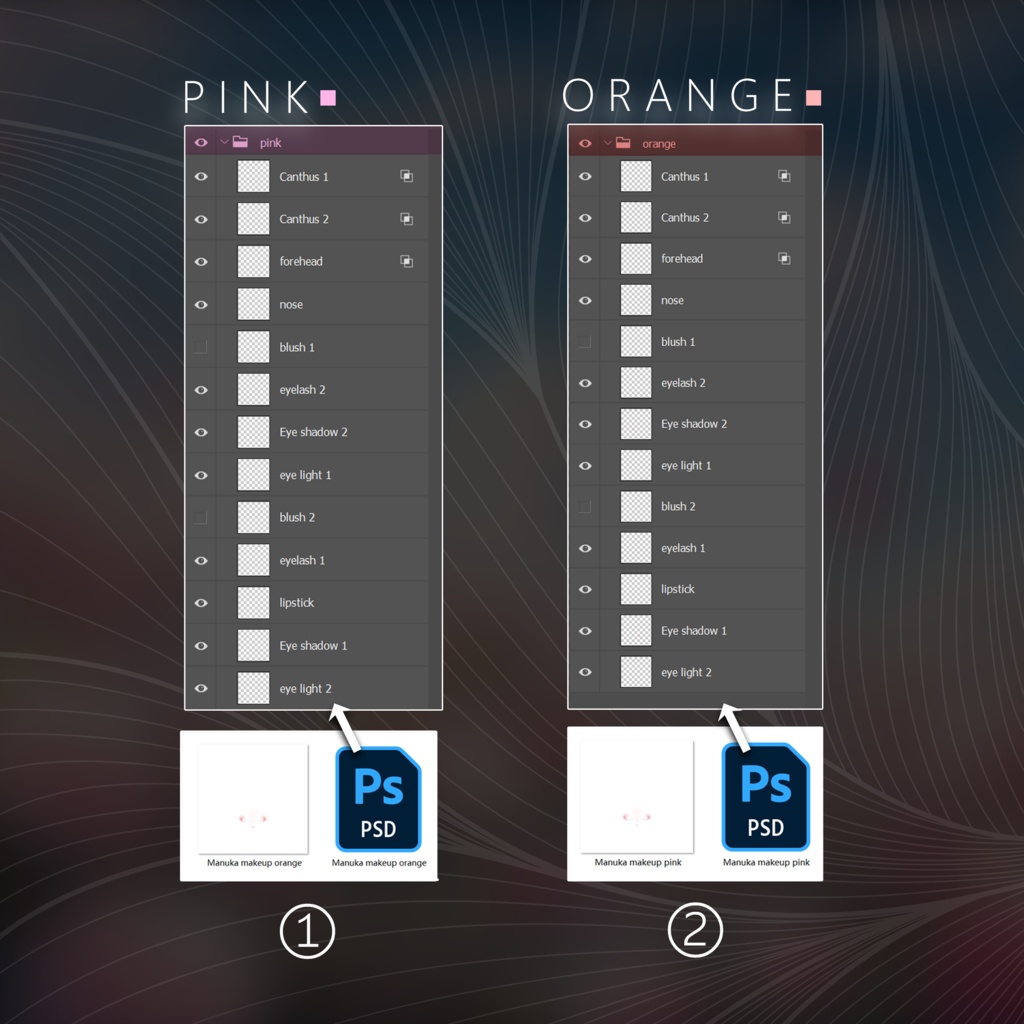Select 'Canthus 2' layer name in pink panel

[x=304, y=219]
